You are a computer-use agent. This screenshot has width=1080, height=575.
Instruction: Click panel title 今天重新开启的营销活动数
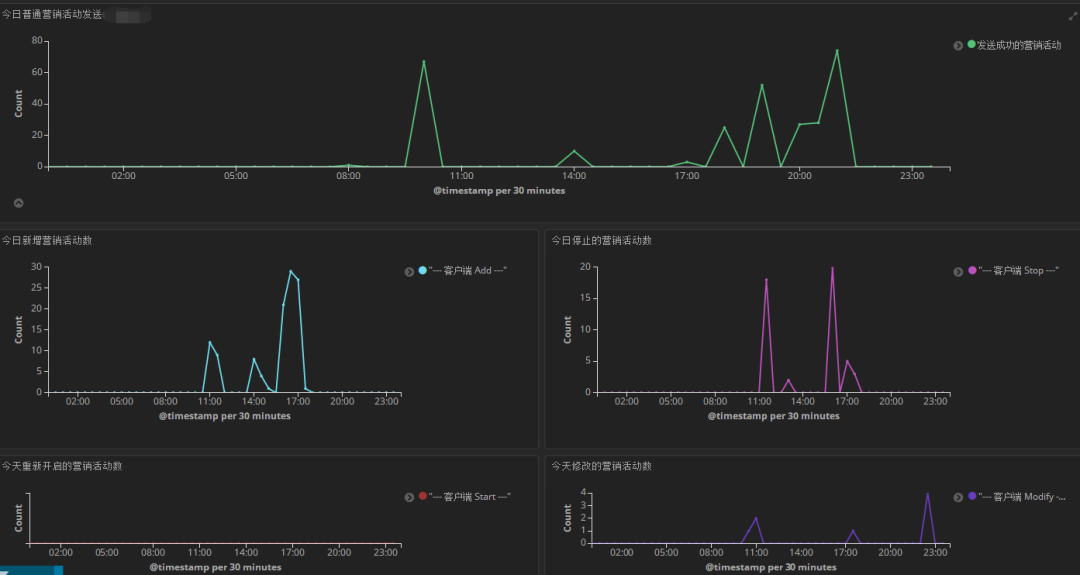coord(62,466)
